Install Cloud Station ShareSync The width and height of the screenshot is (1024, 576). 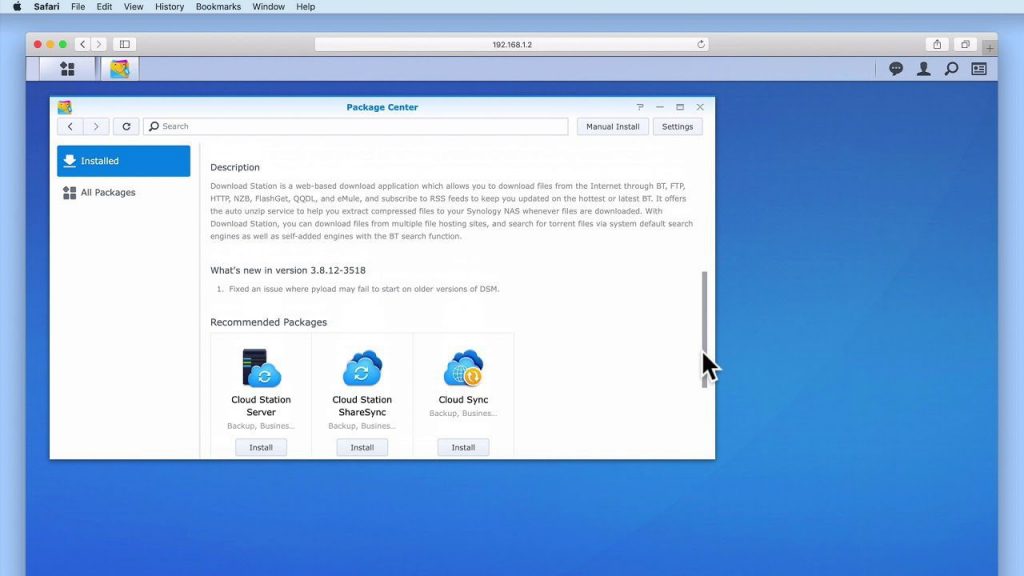[362, 447]
